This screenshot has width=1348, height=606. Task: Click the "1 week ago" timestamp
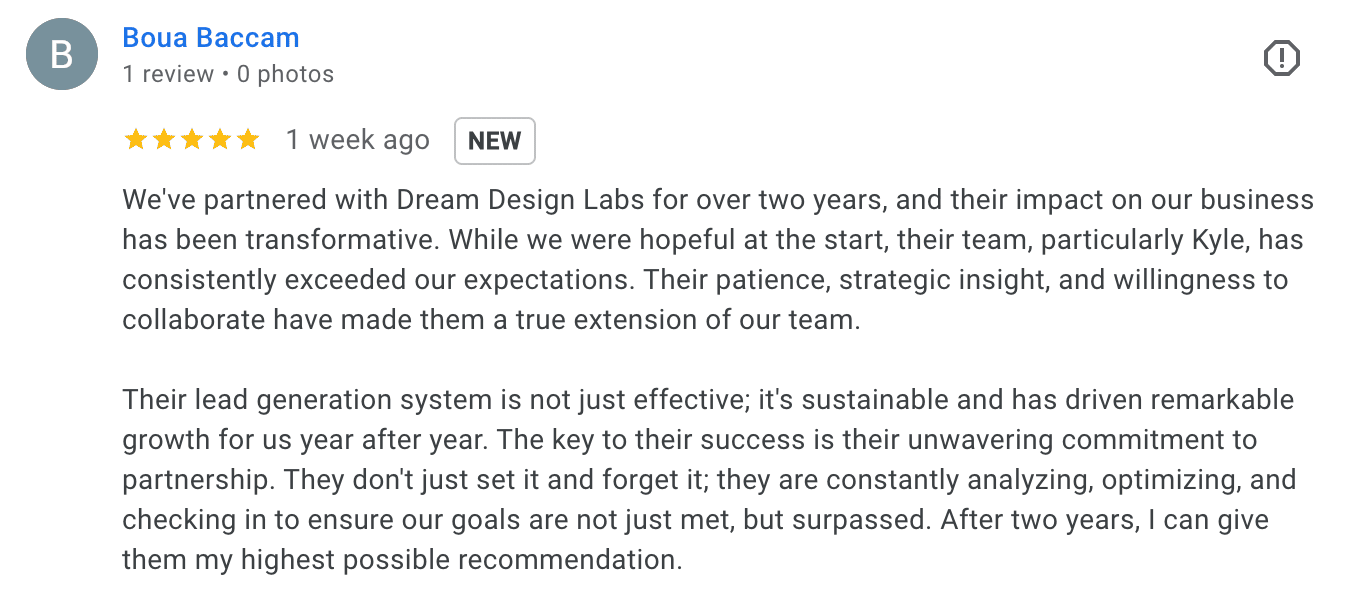click(x=357, y=140)
